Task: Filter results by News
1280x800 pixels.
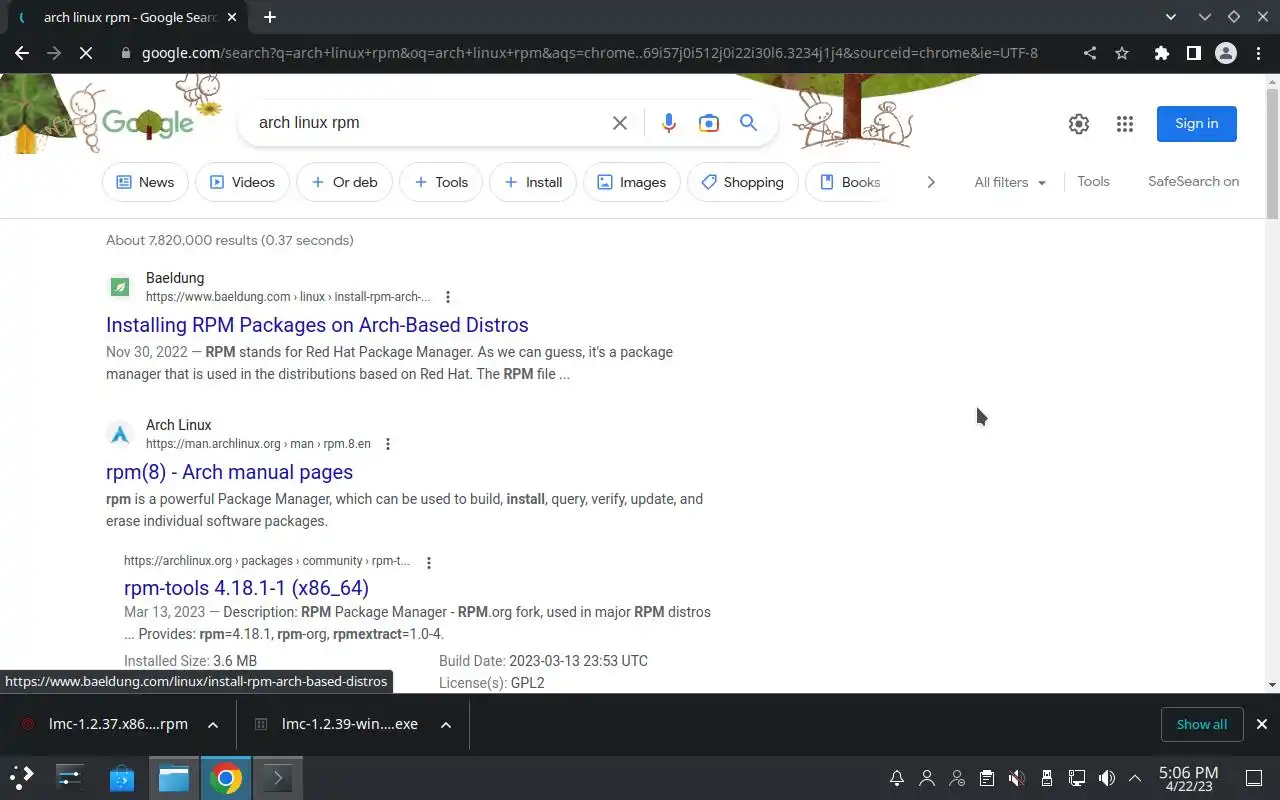Action: (146, 182)
